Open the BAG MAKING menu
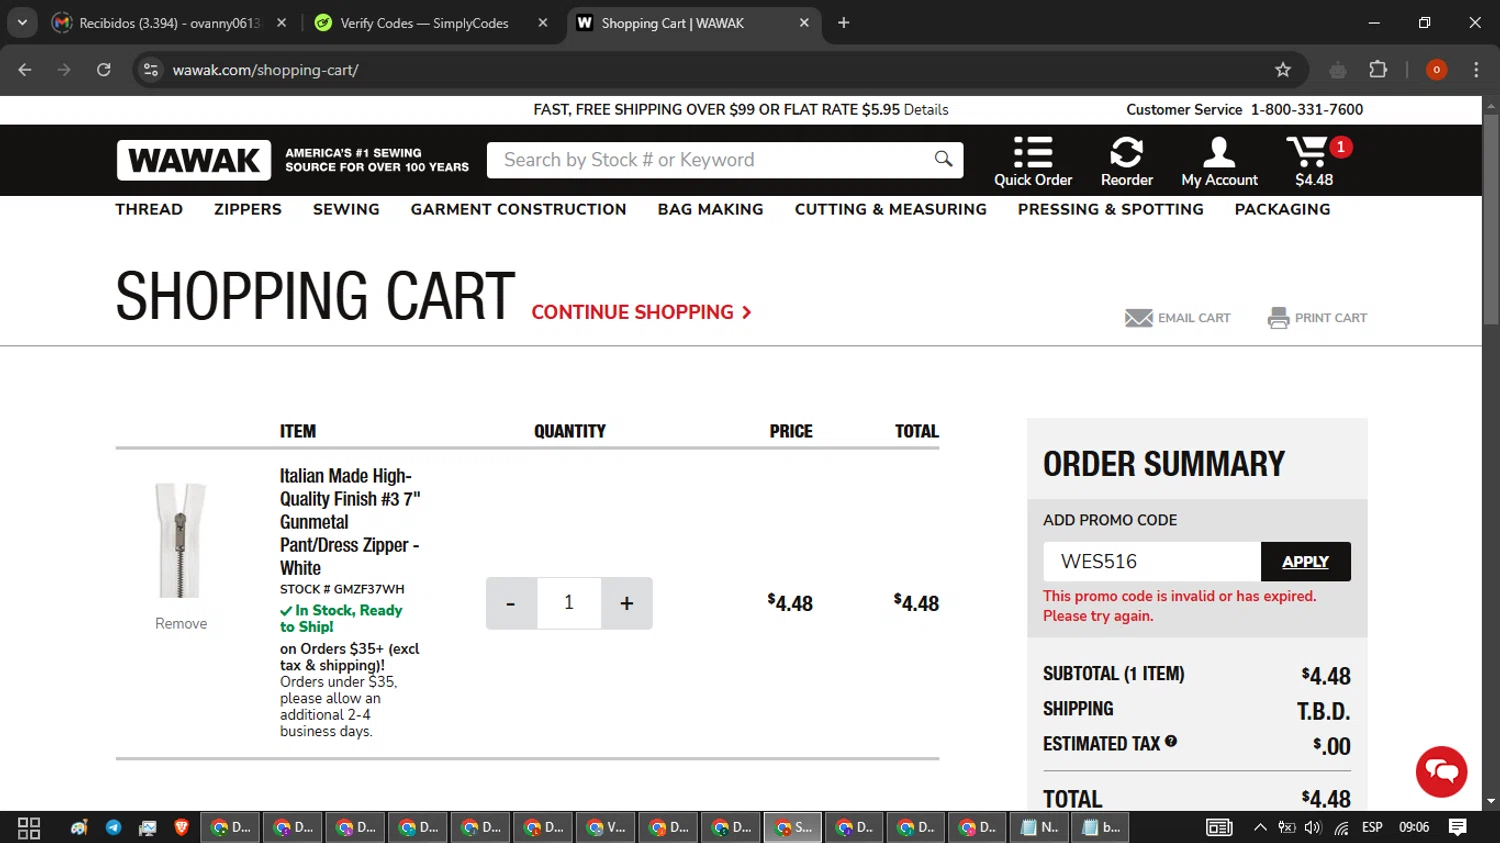 710,209
